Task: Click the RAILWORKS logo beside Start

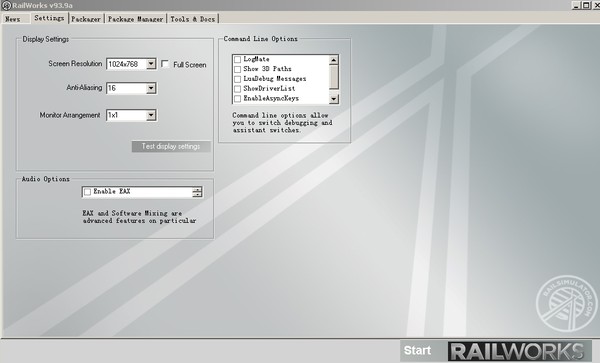Action: tap(520, 351)
